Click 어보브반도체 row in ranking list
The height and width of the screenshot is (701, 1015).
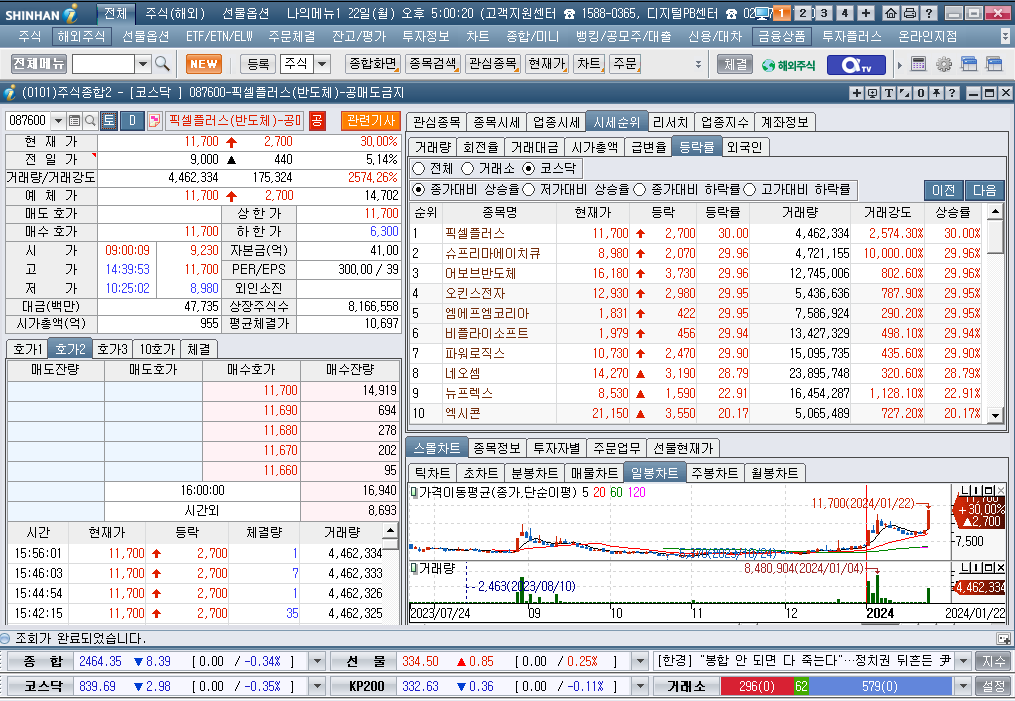(x=696, y=273)
